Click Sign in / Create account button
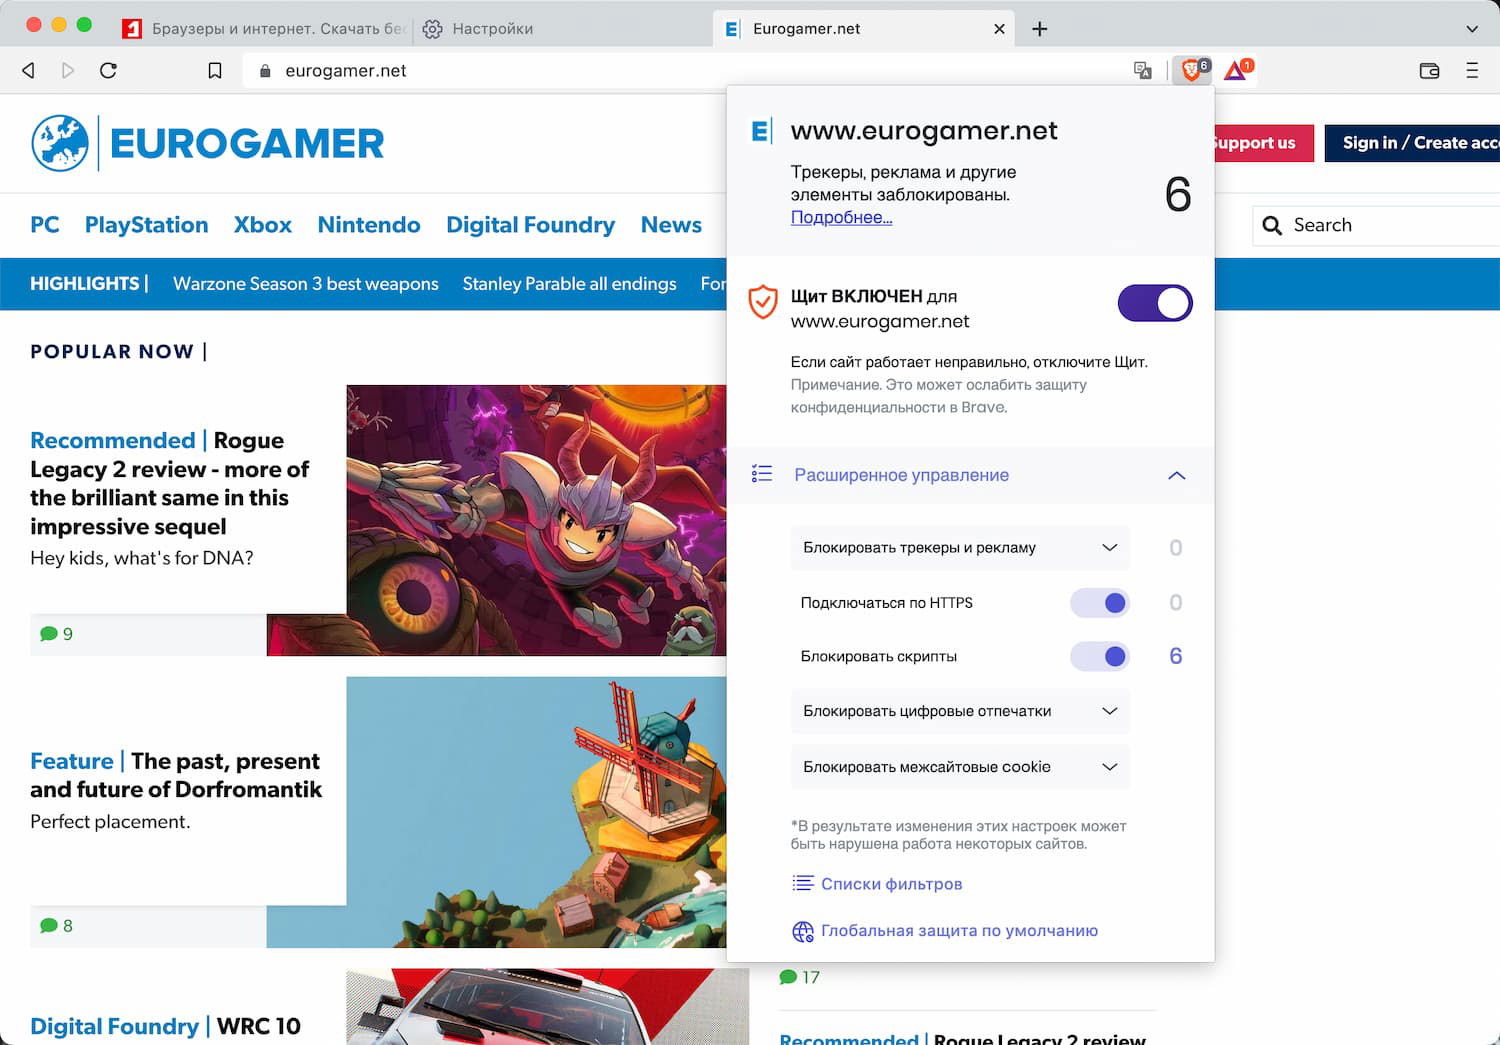 click(x=1412, y=143)
